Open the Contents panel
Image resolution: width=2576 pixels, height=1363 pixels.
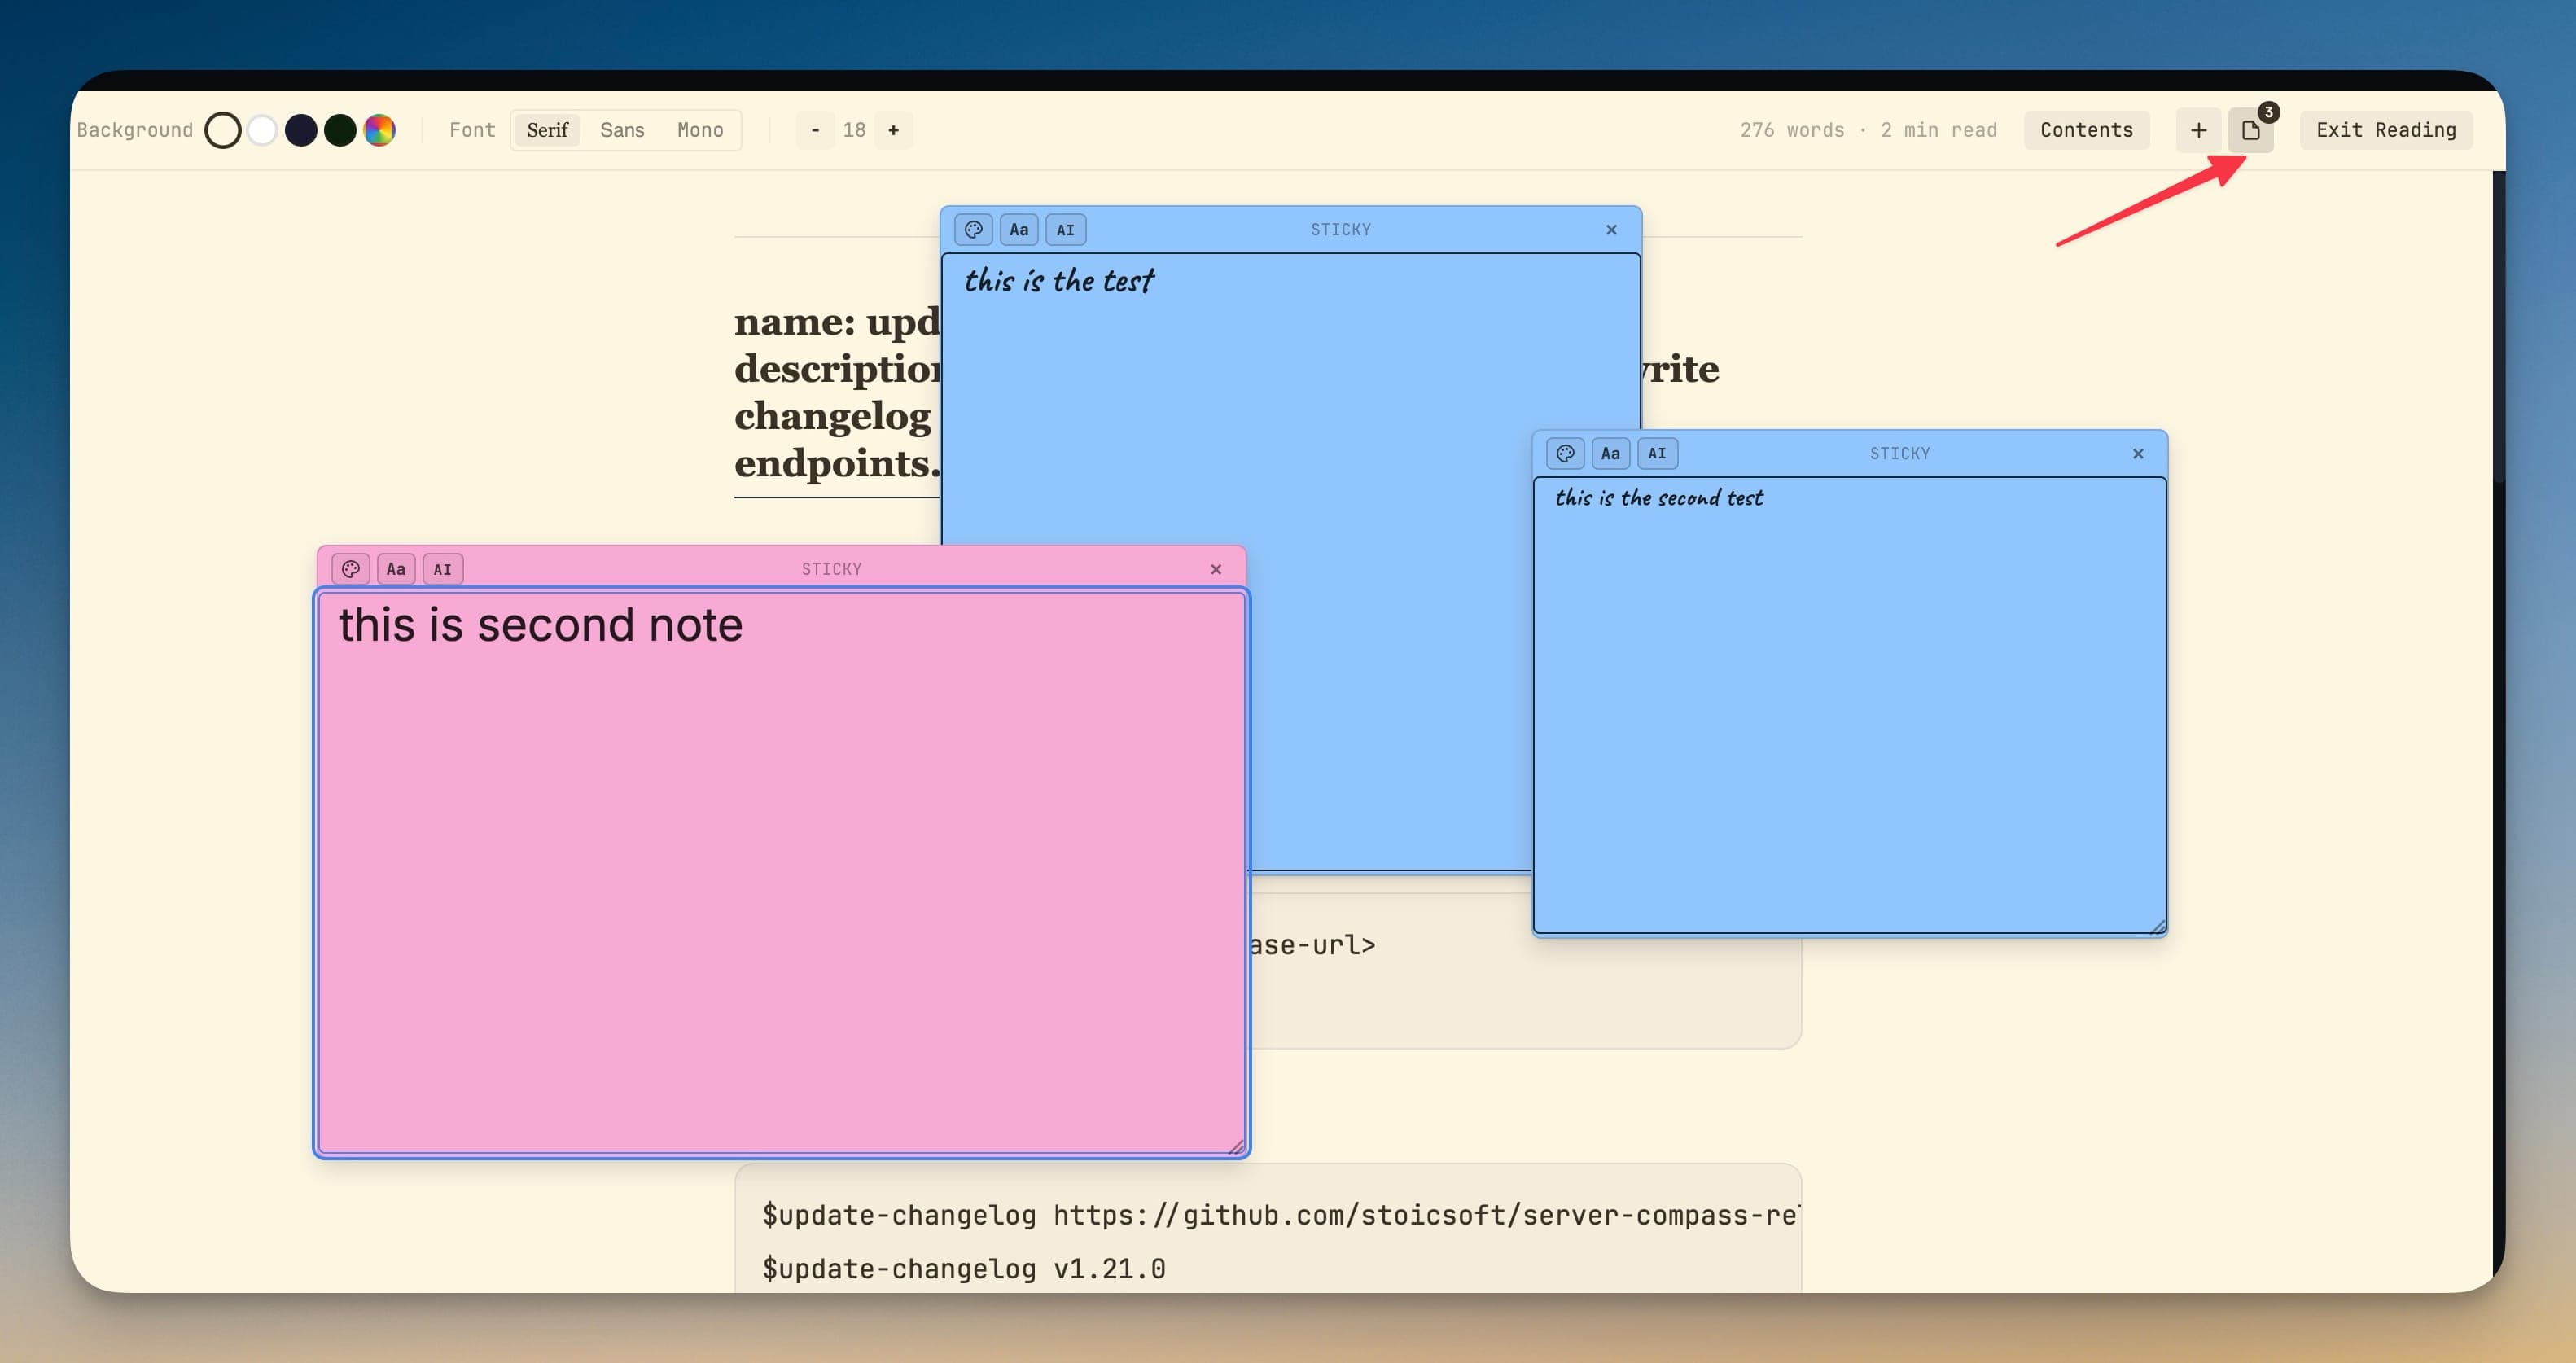pyautogui.click(x=2086, y=130)
